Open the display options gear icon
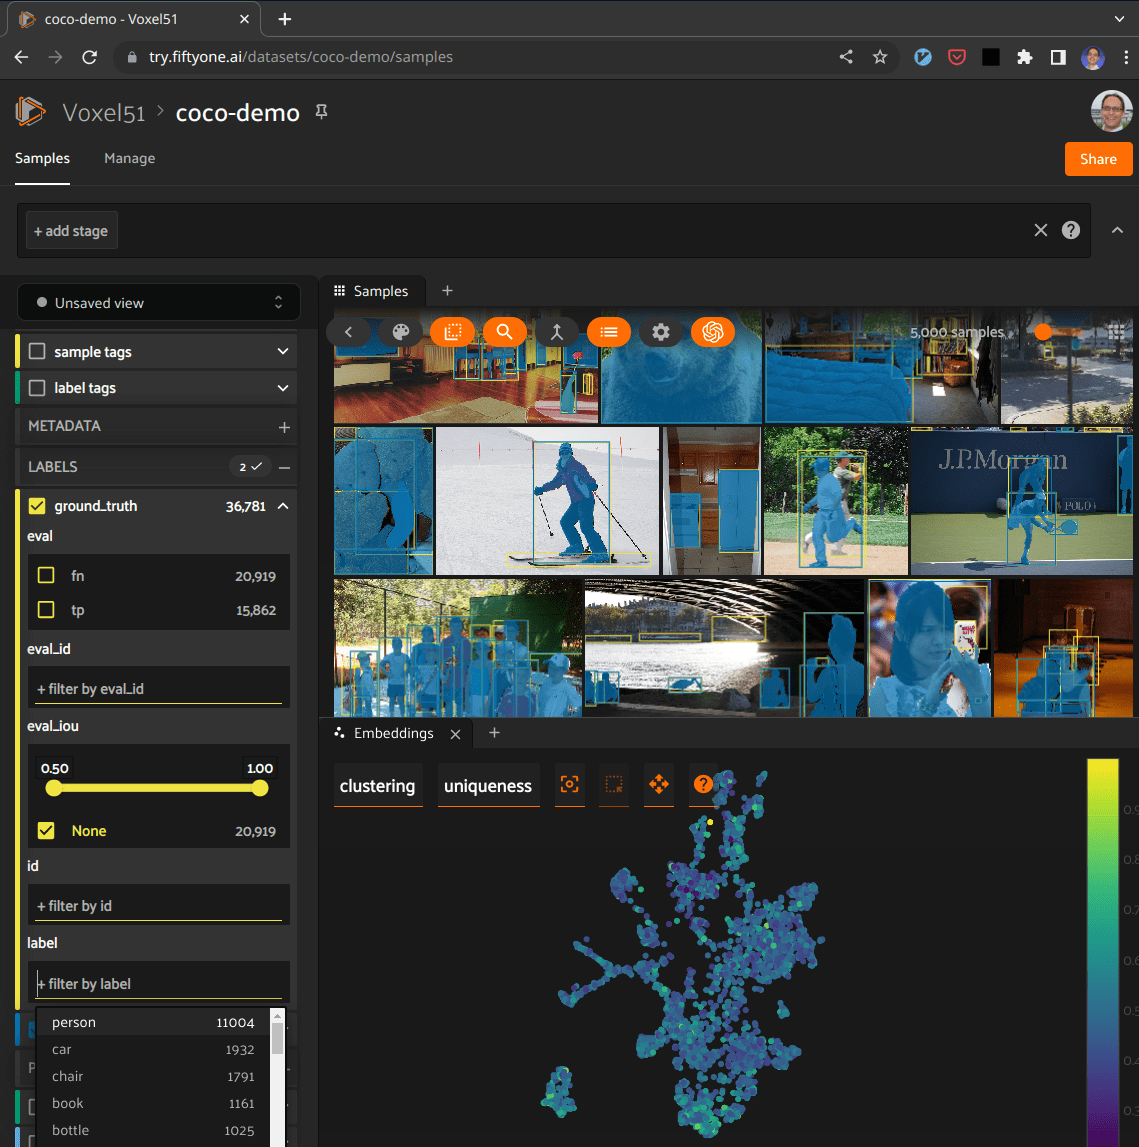Screen dimensions: 1139x1147 click(660, 332)
